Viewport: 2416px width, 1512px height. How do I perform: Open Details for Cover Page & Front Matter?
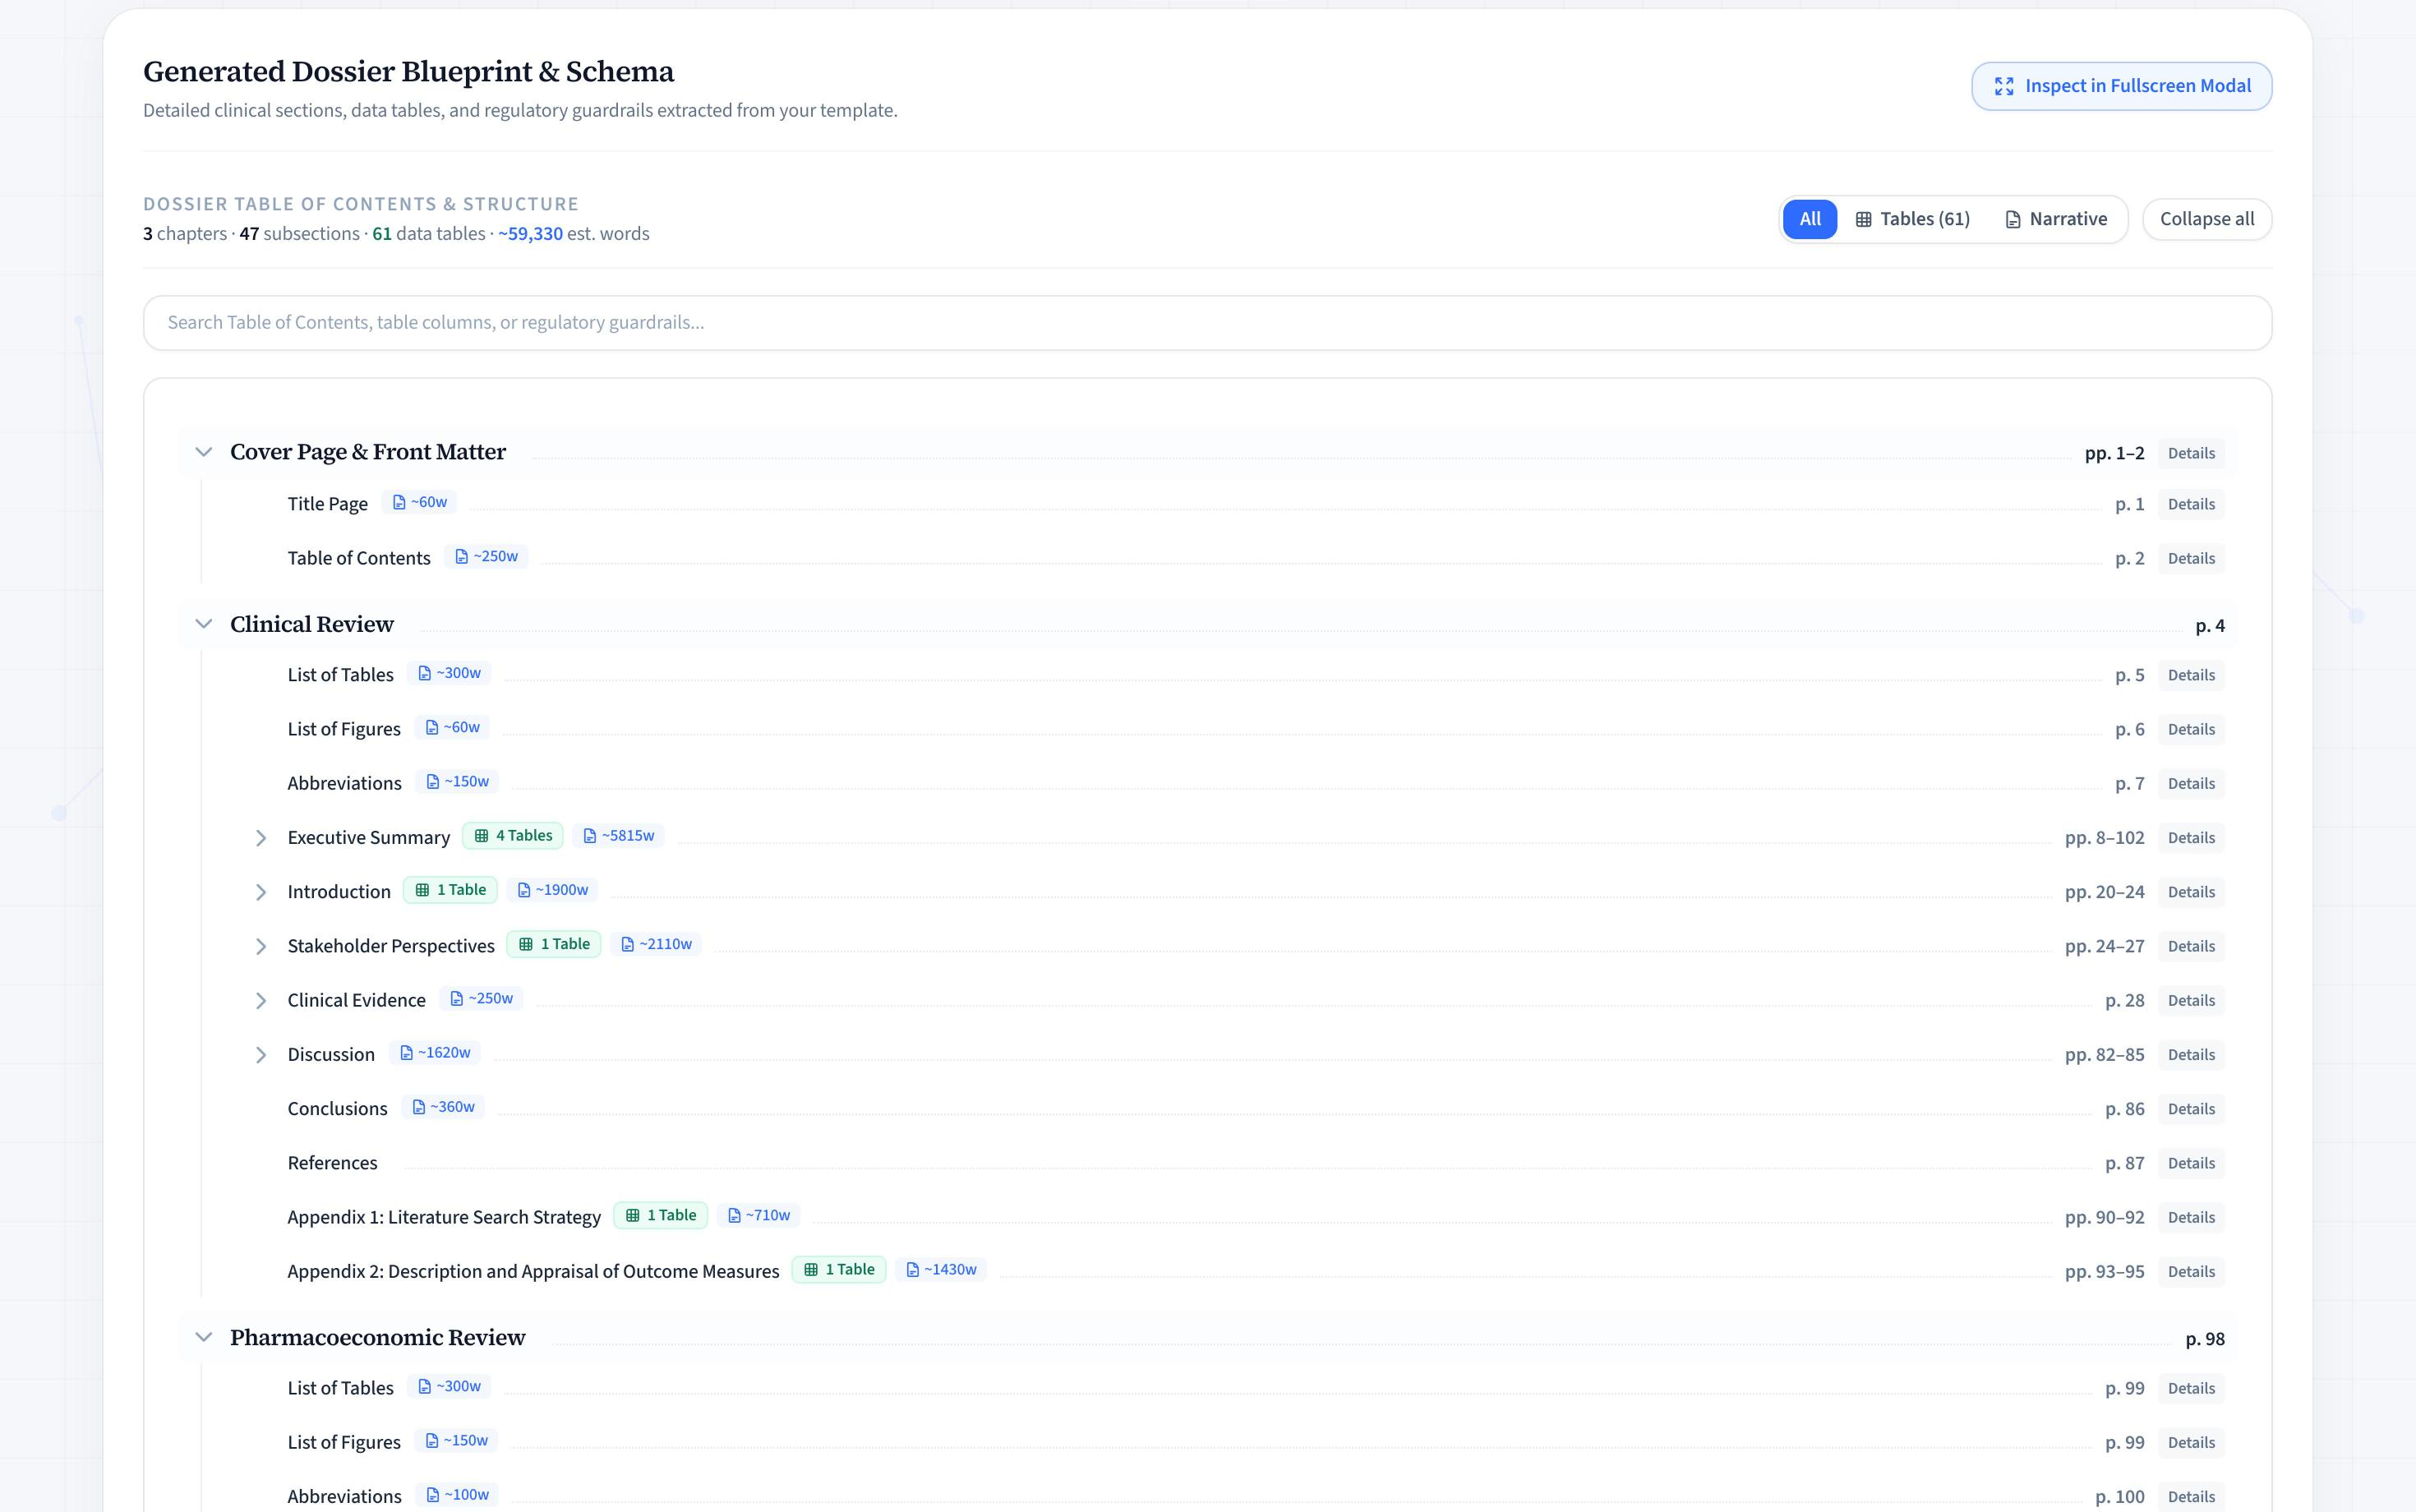click(x=2191, y=453)
